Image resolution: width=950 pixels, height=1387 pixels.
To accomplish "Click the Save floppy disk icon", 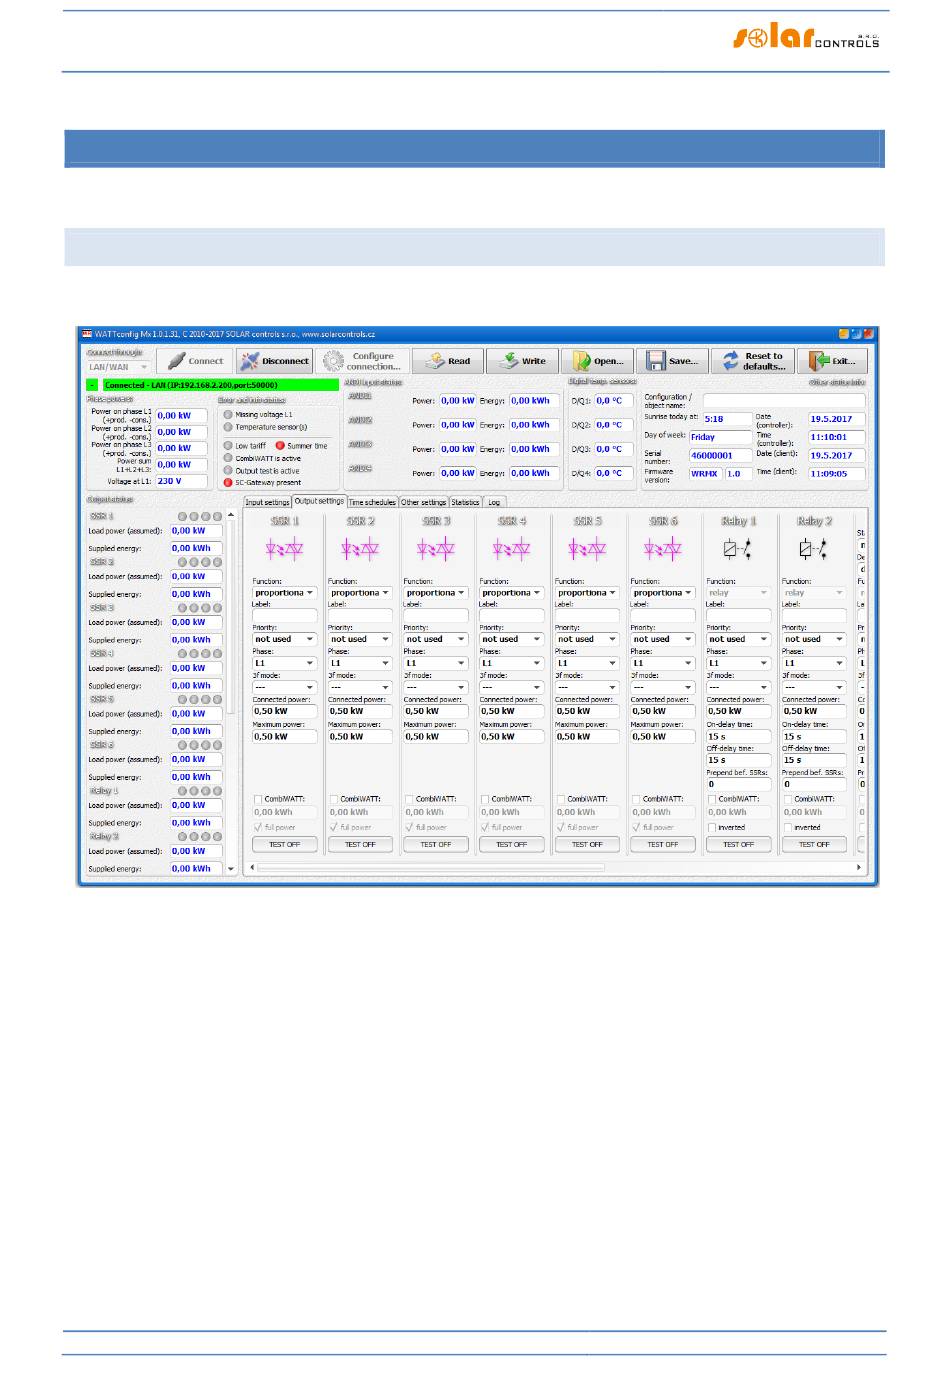I will (x=656, y=361).
